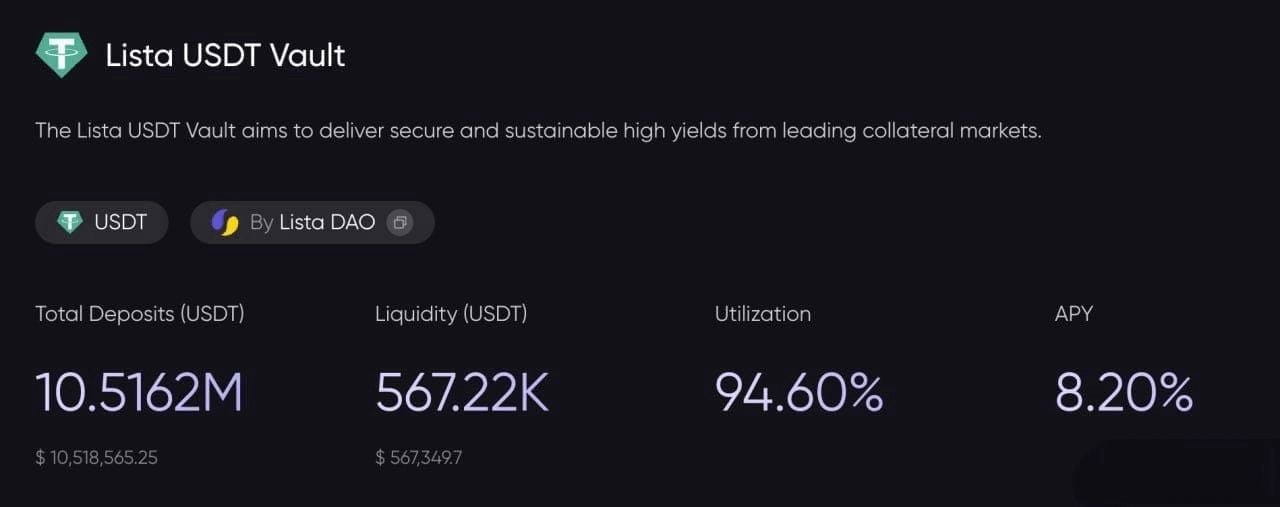This screenshot has width=1280, height=507.
Task: Click the 8.20% APY value
Action: point(1124,392)
